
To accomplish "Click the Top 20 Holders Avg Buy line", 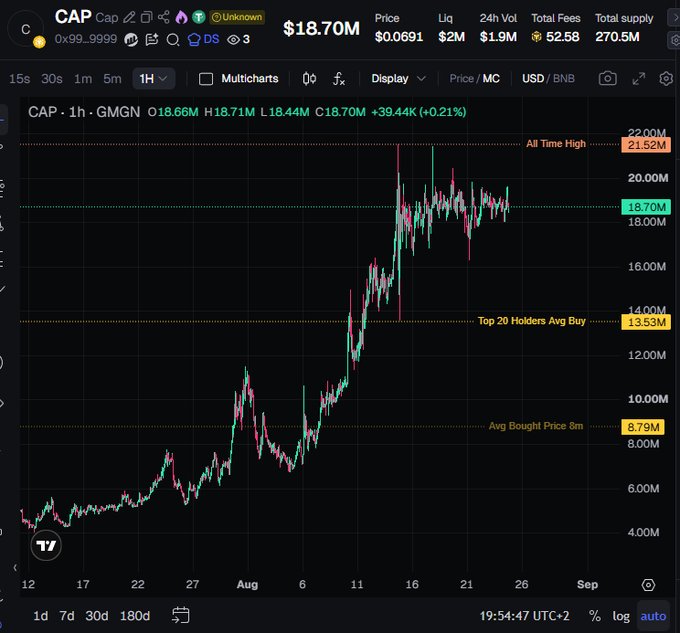I will click(531, 321).
